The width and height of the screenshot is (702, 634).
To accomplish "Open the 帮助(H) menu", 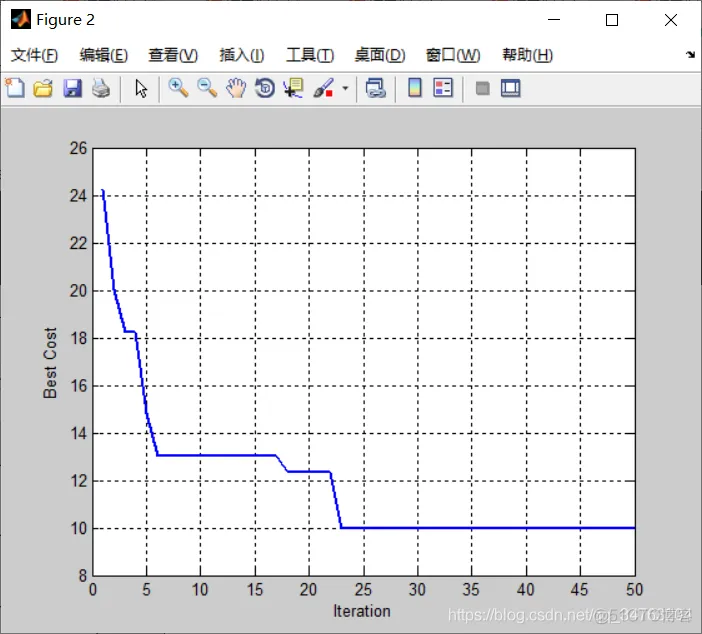I will [x=527, y=55].
